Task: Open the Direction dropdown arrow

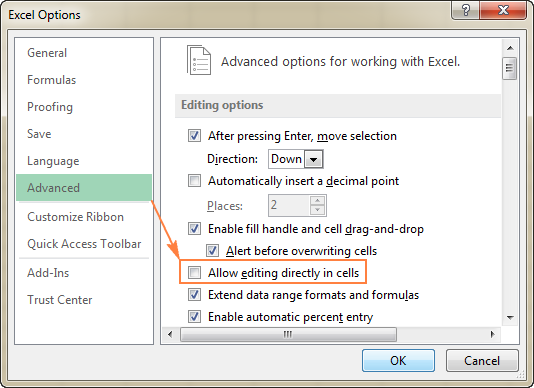Action: 313,159
